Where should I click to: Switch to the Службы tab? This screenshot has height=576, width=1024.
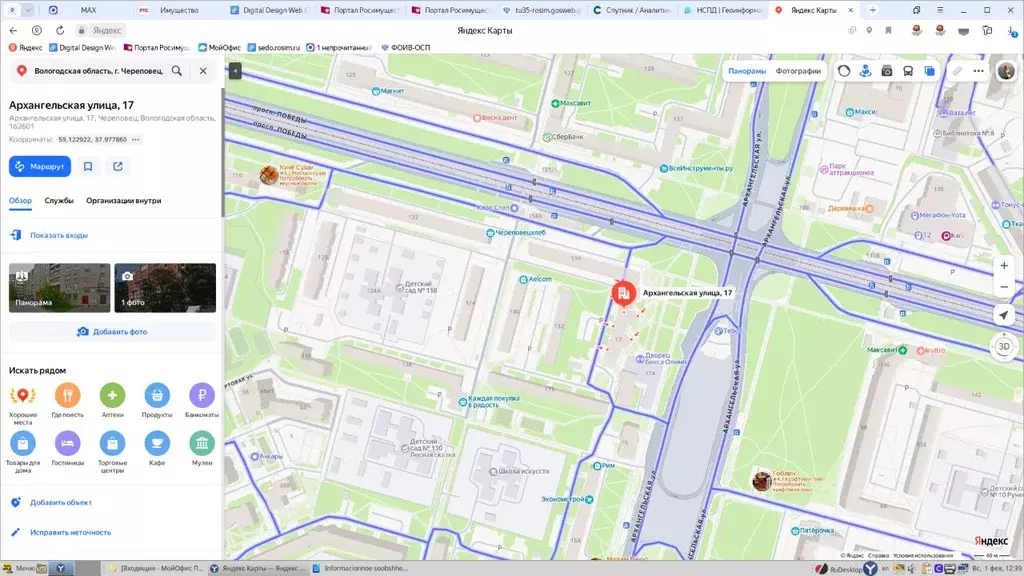click(x=59, y=201)
